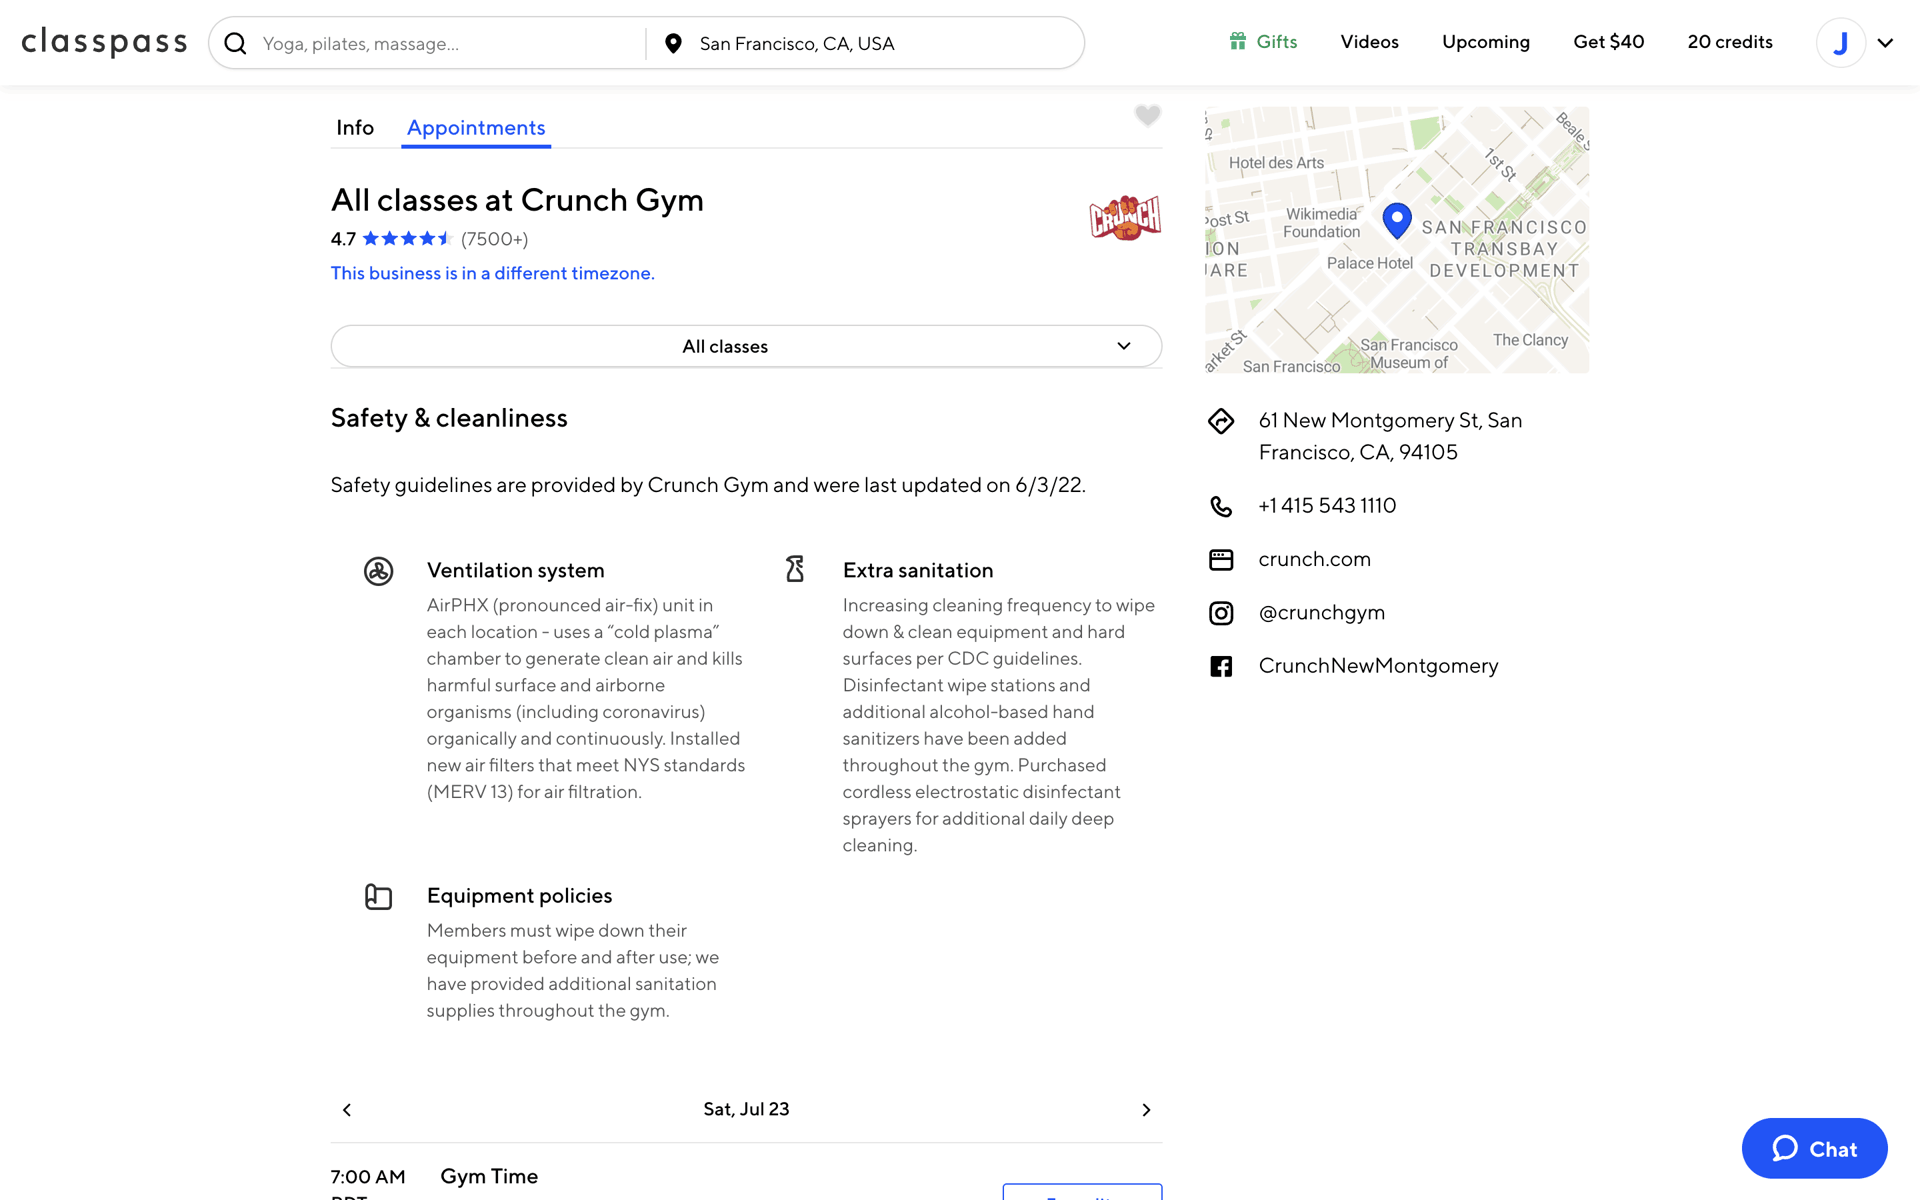Click the different timezone notice link
Screen dimensions: 1920x1200
click(x=492, y=273)
